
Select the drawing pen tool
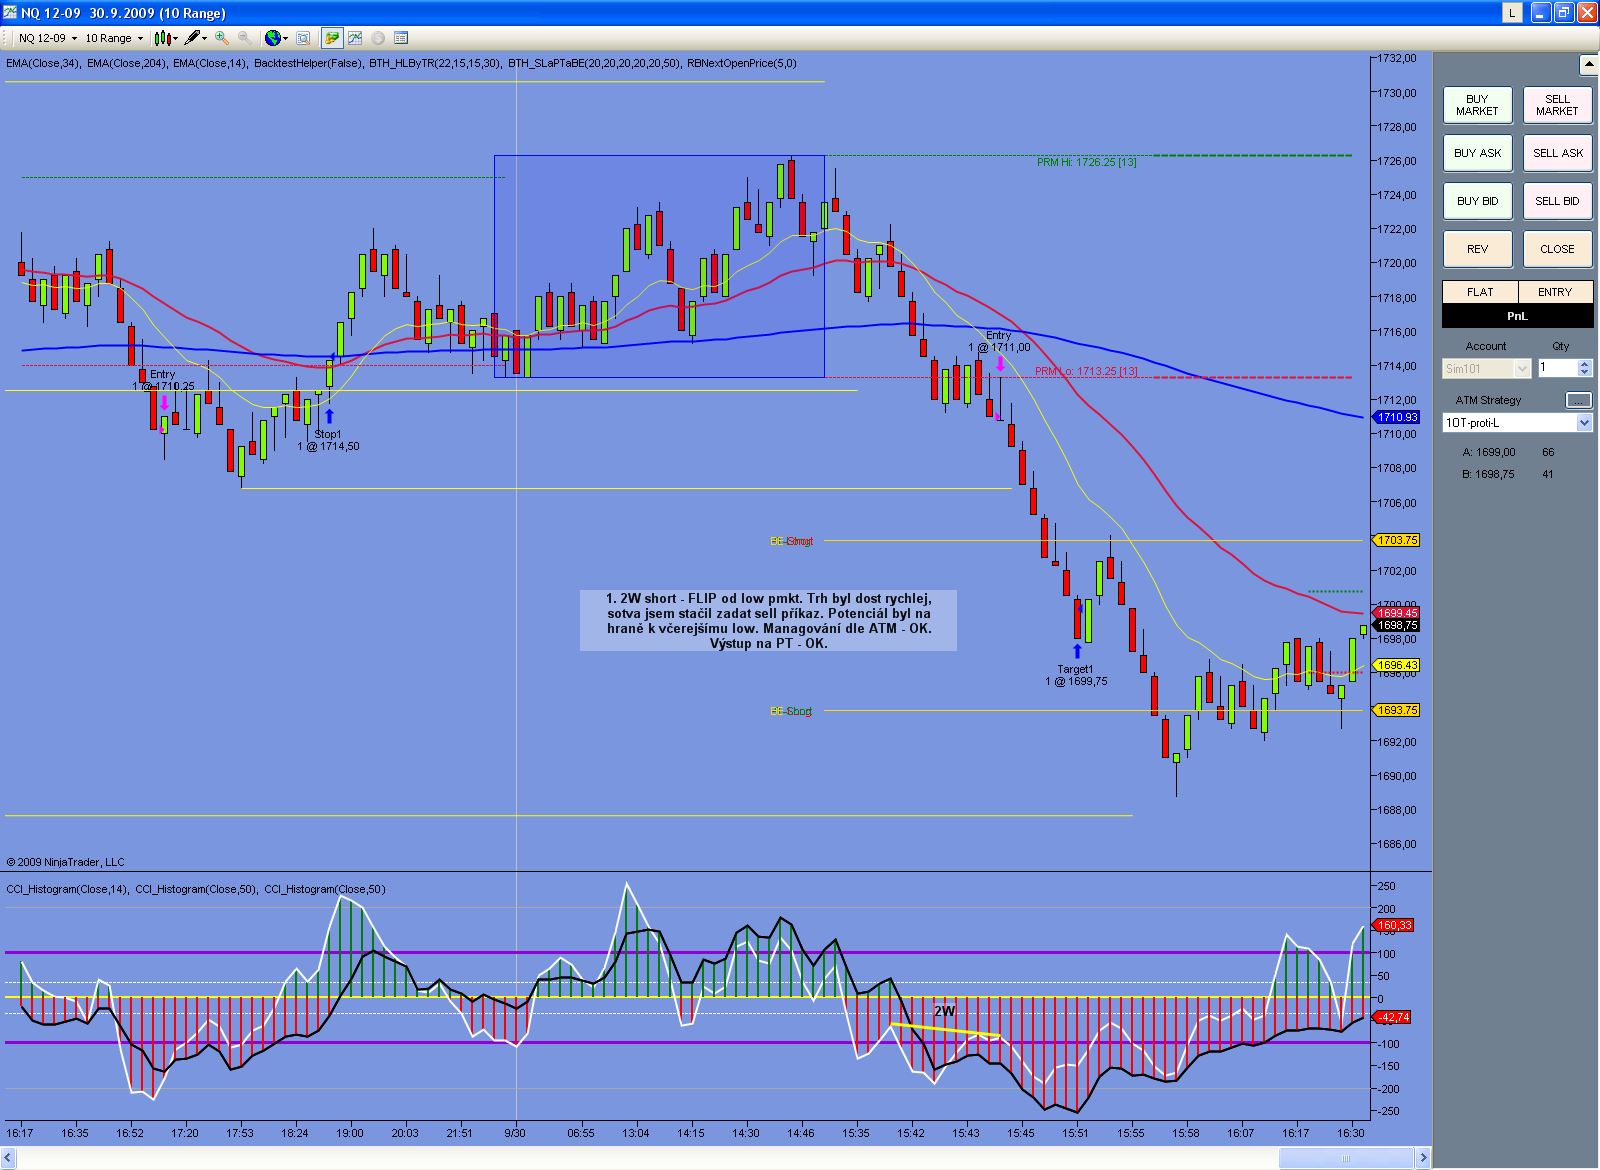pos(192,38)
